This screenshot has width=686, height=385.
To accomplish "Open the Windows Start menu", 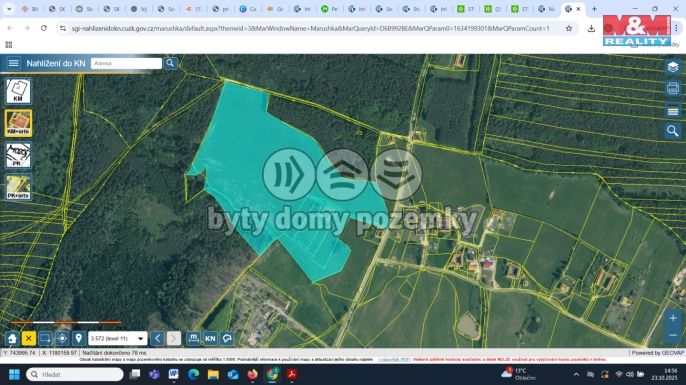I will click(14, 374).
